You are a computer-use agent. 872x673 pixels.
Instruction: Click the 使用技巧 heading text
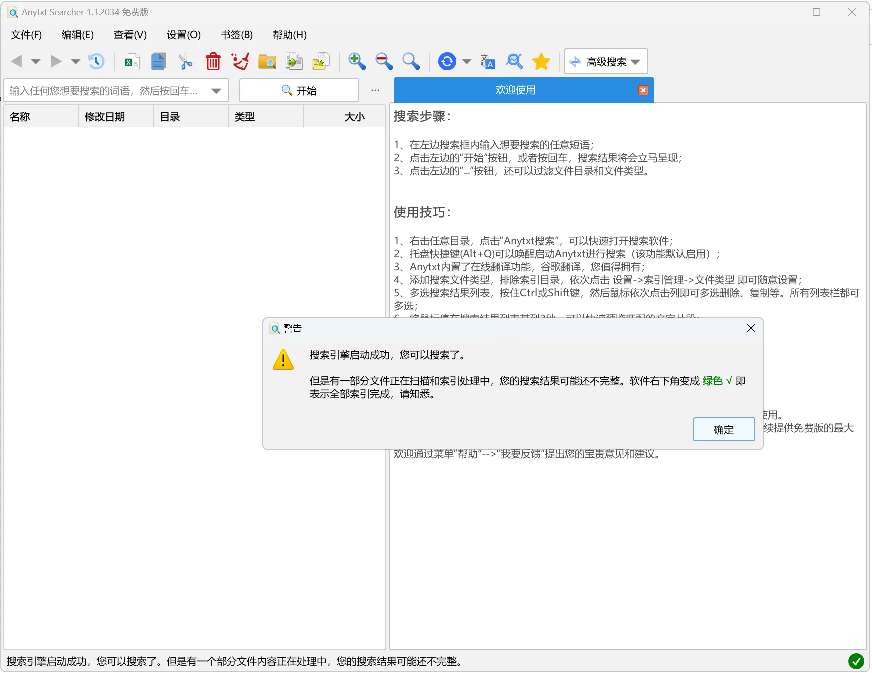pyautogui.click(x=422, y=212)
